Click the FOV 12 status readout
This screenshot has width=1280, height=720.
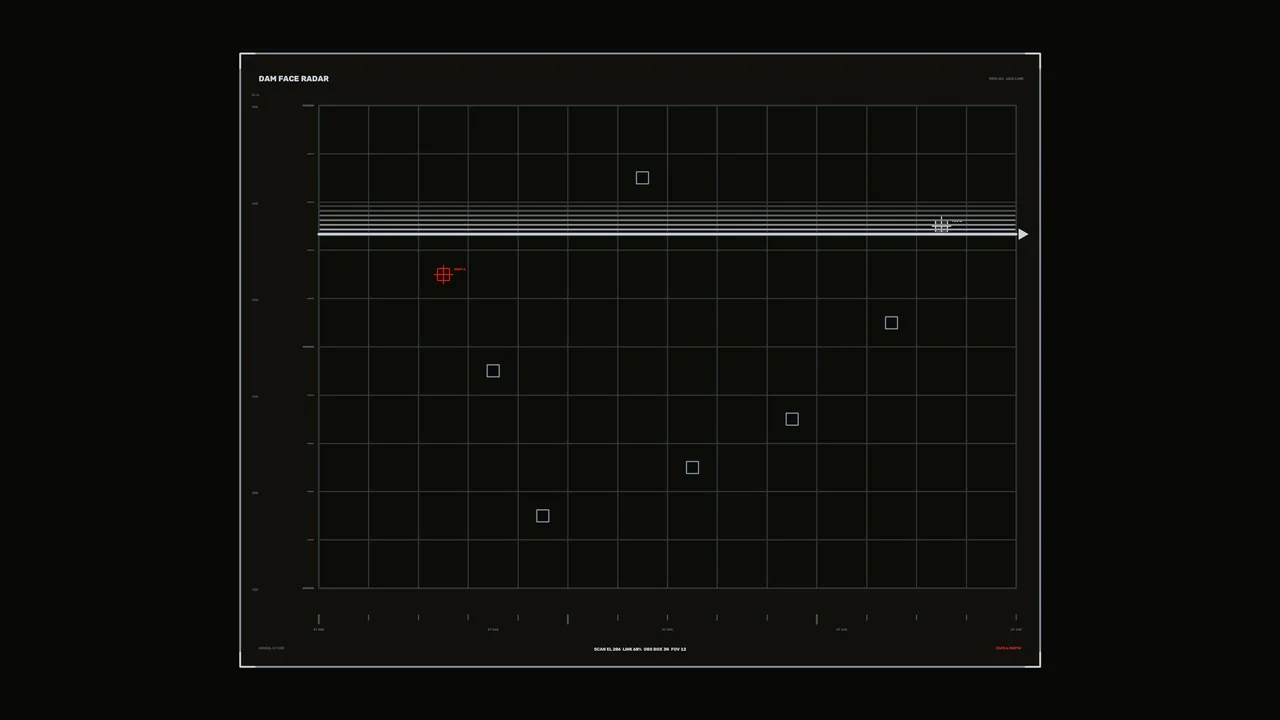coord(678,649)
